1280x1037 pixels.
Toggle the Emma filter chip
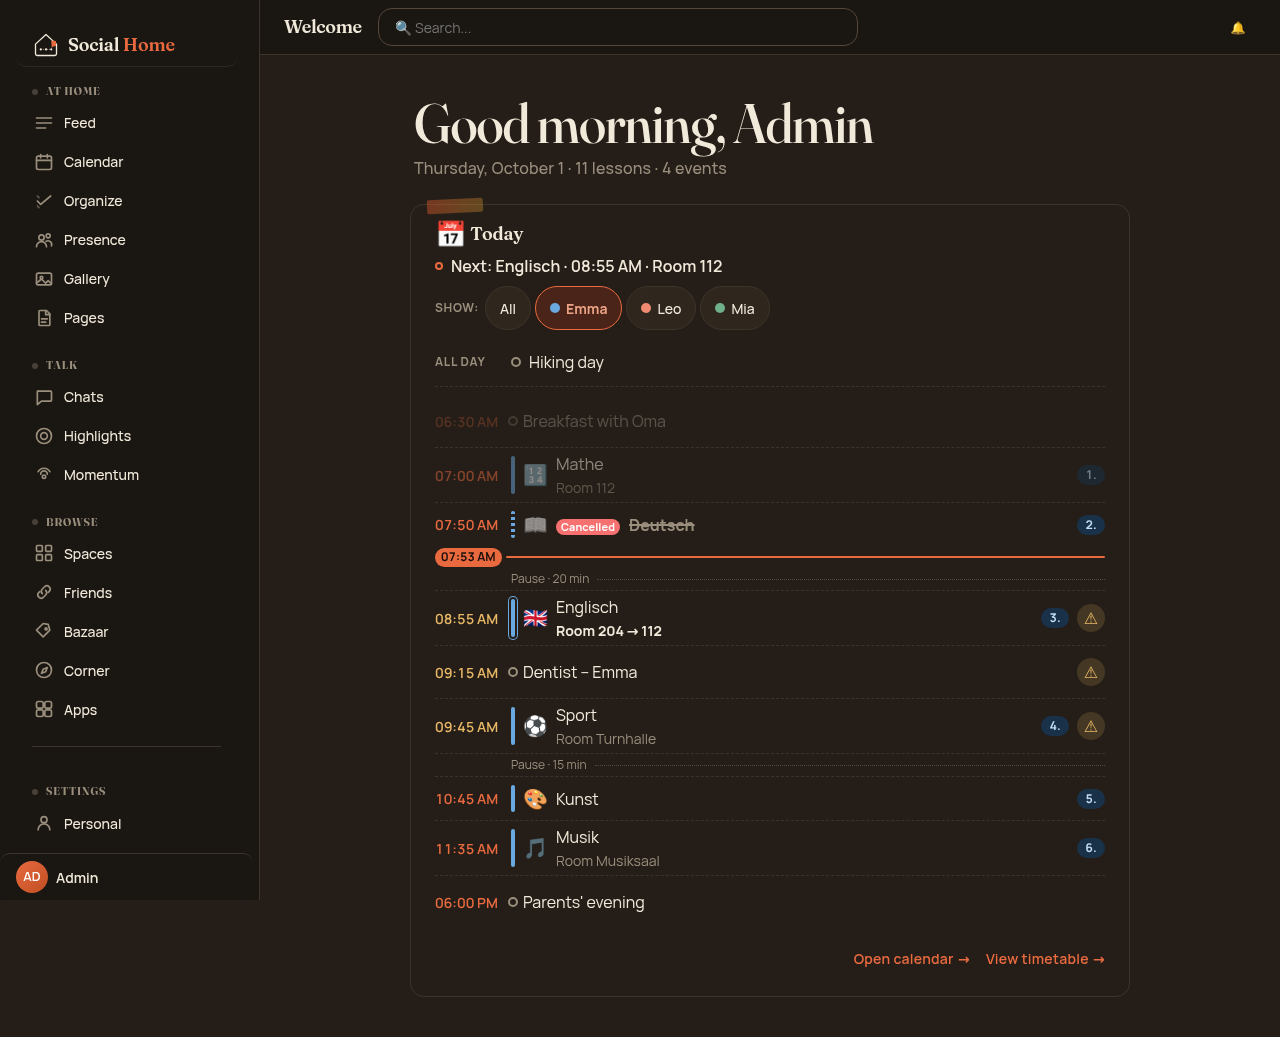578,308
